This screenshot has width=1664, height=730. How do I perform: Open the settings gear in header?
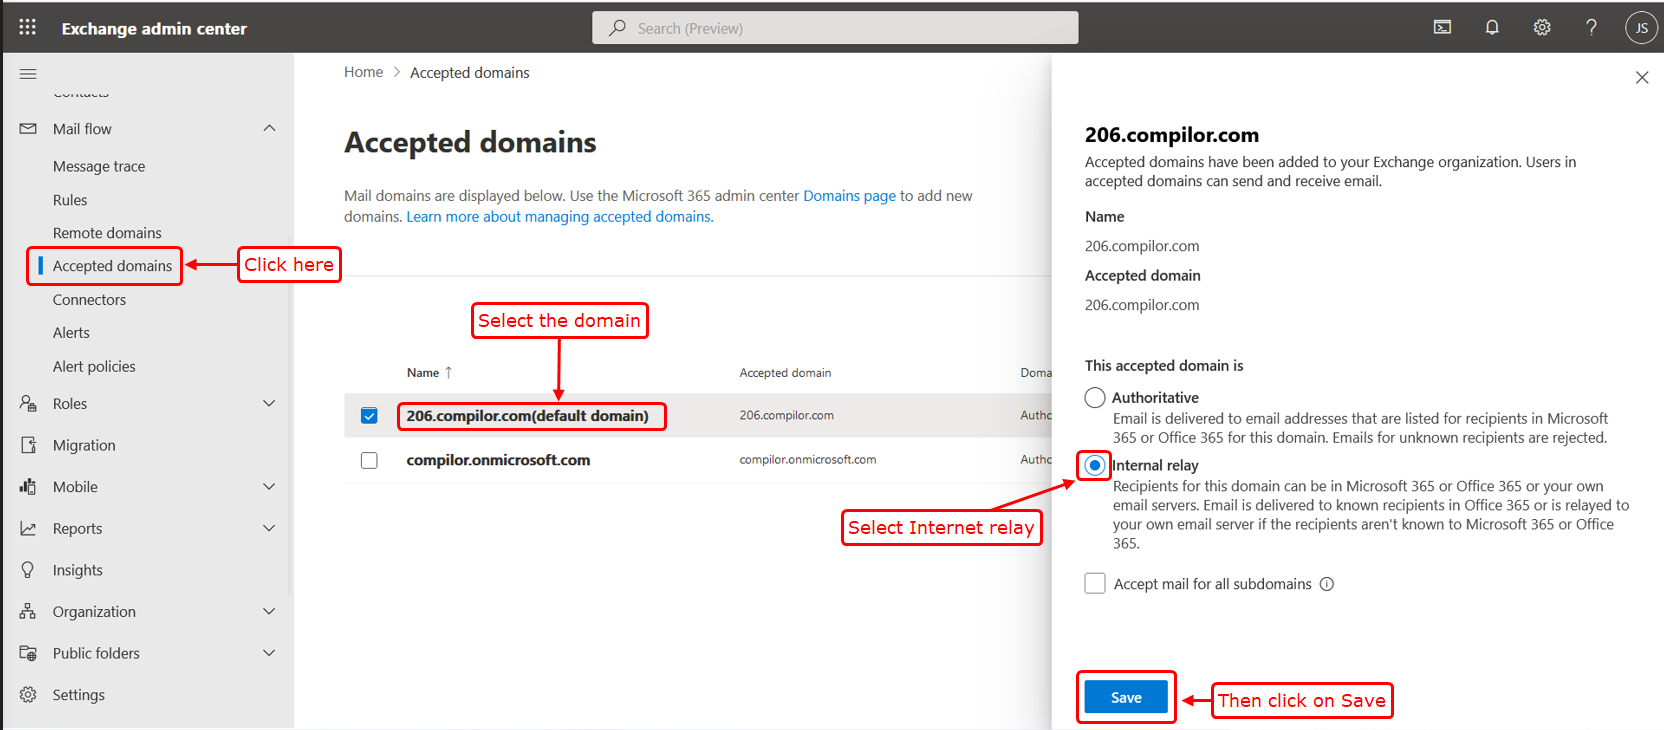click(1542, 28)
